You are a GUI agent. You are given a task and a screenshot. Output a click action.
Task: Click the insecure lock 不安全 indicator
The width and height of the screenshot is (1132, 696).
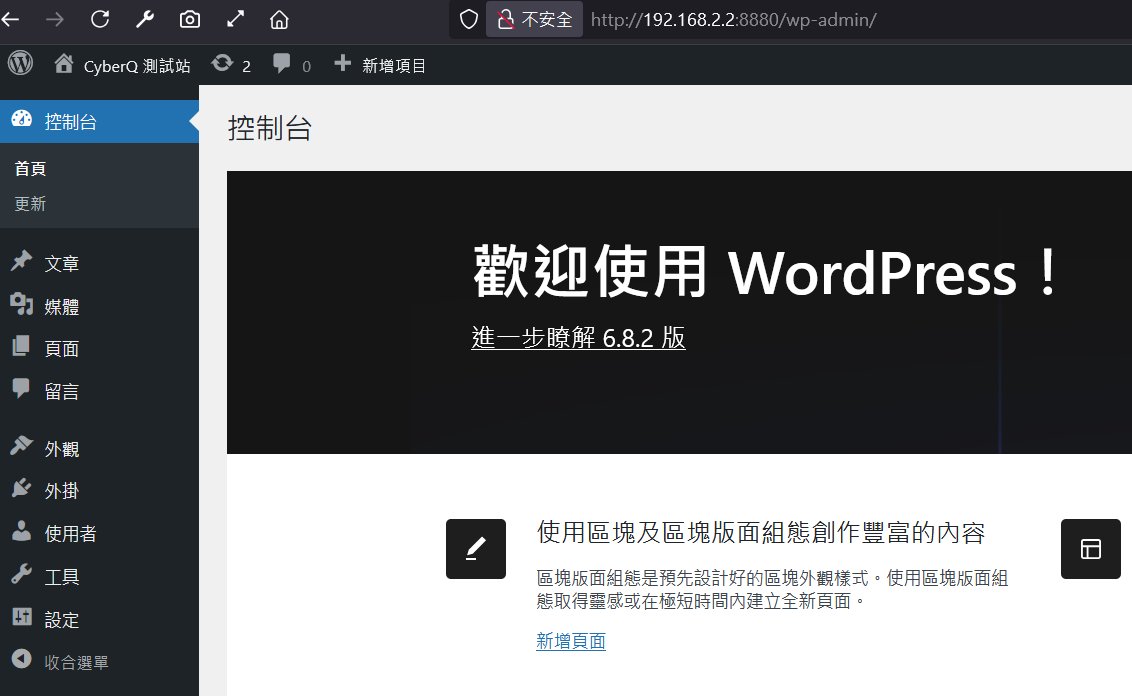coord(535,19)
